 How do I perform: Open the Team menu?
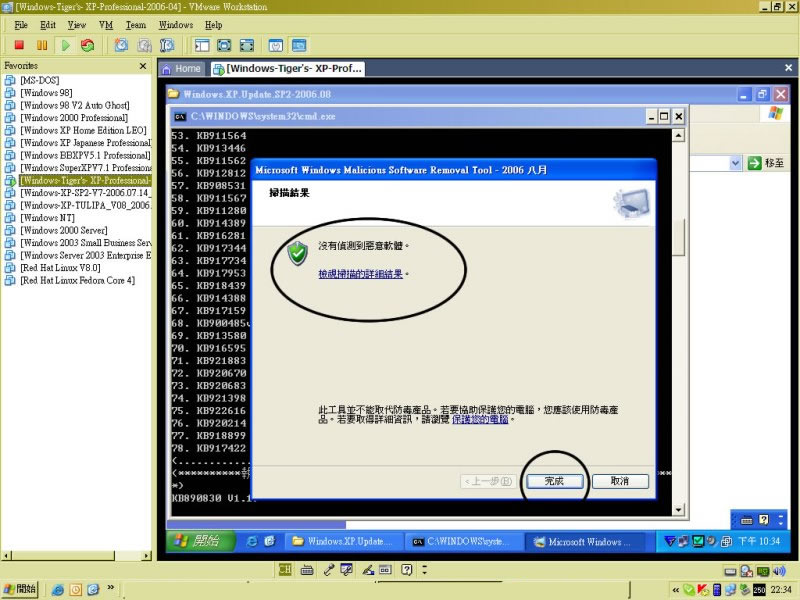coord(136,25)
